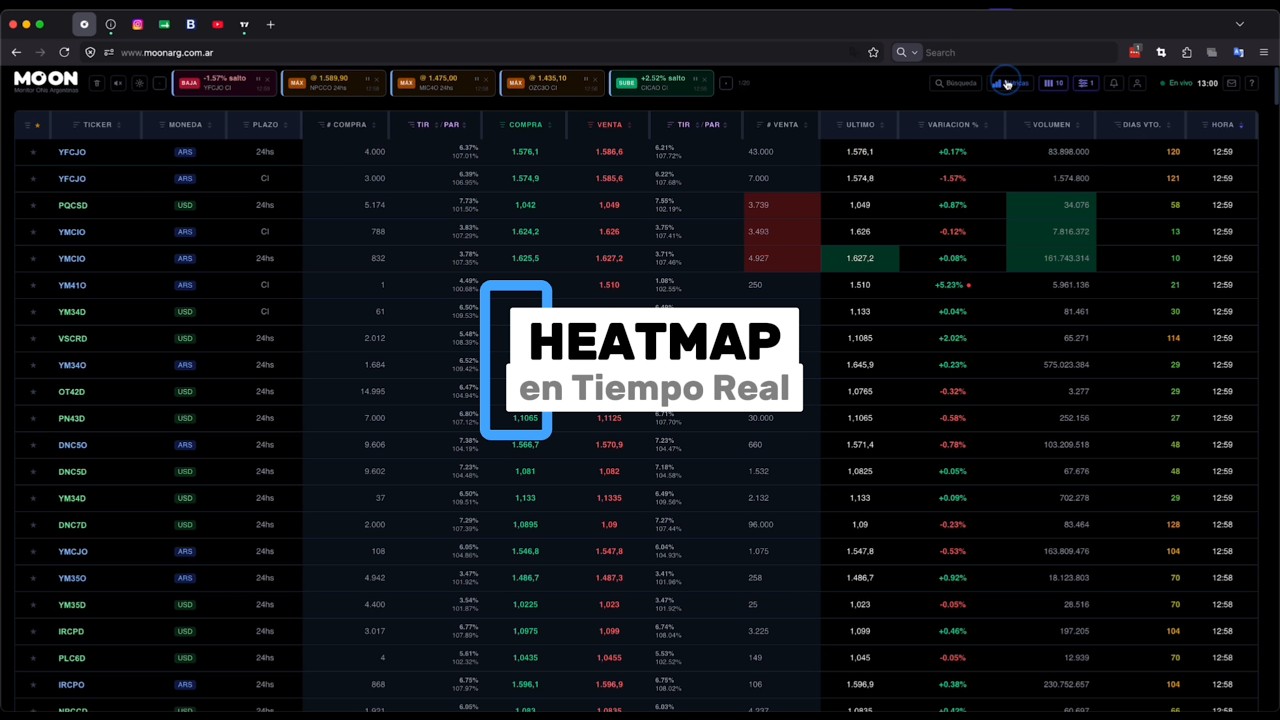Click the next alerts arrow after CICAO card
Screen dimensions: 1280x720
click(726, 83)
